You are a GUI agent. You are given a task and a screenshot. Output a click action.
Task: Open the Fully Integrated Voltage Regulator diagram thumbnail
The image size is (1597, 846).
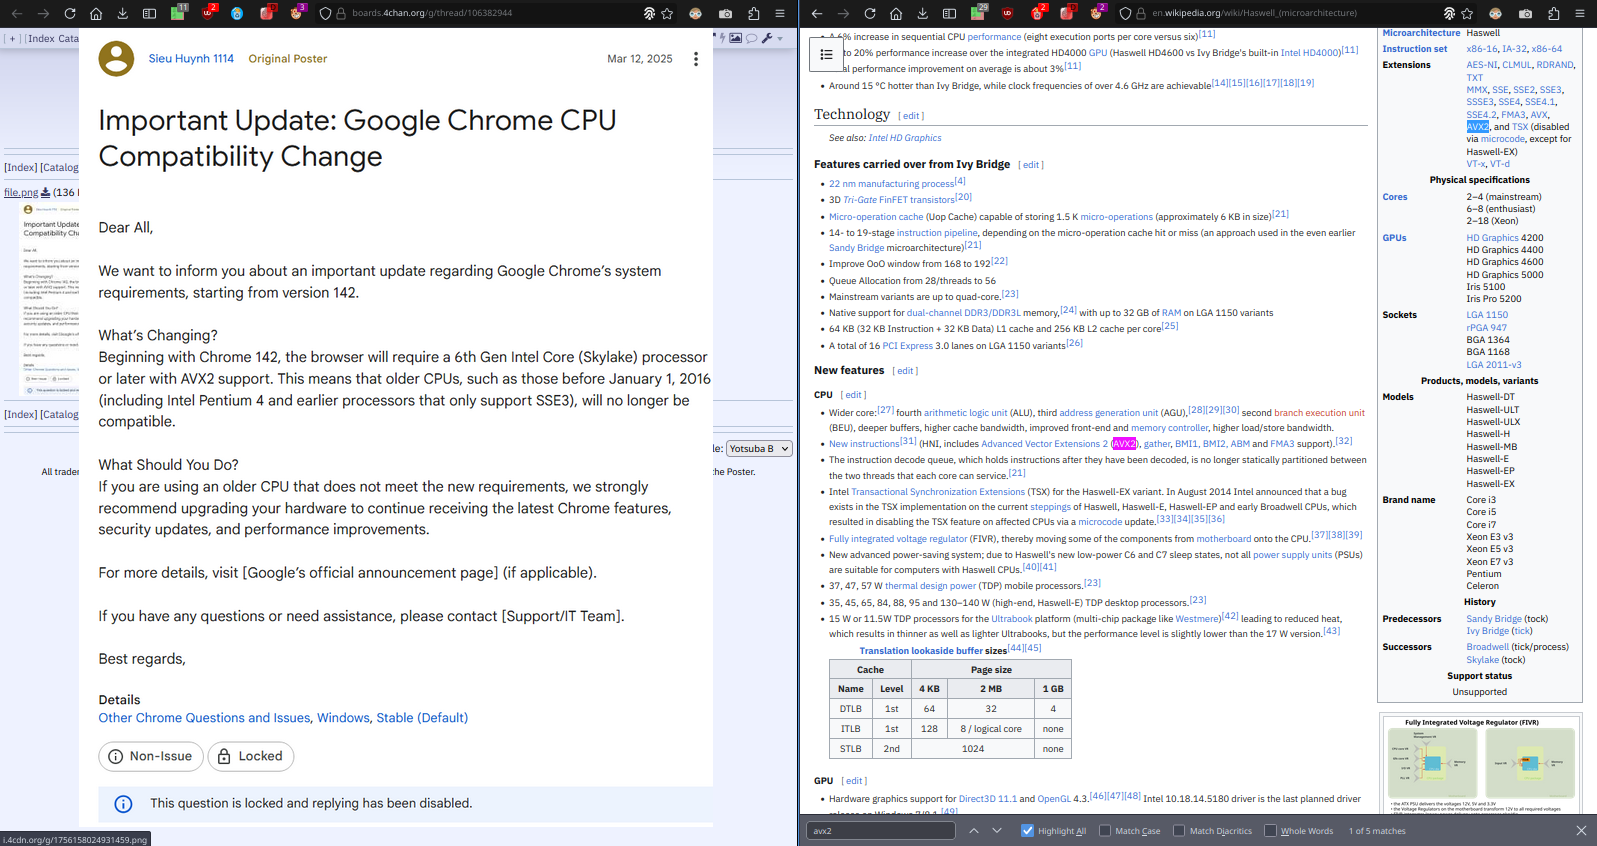[x=1480, y=765]
